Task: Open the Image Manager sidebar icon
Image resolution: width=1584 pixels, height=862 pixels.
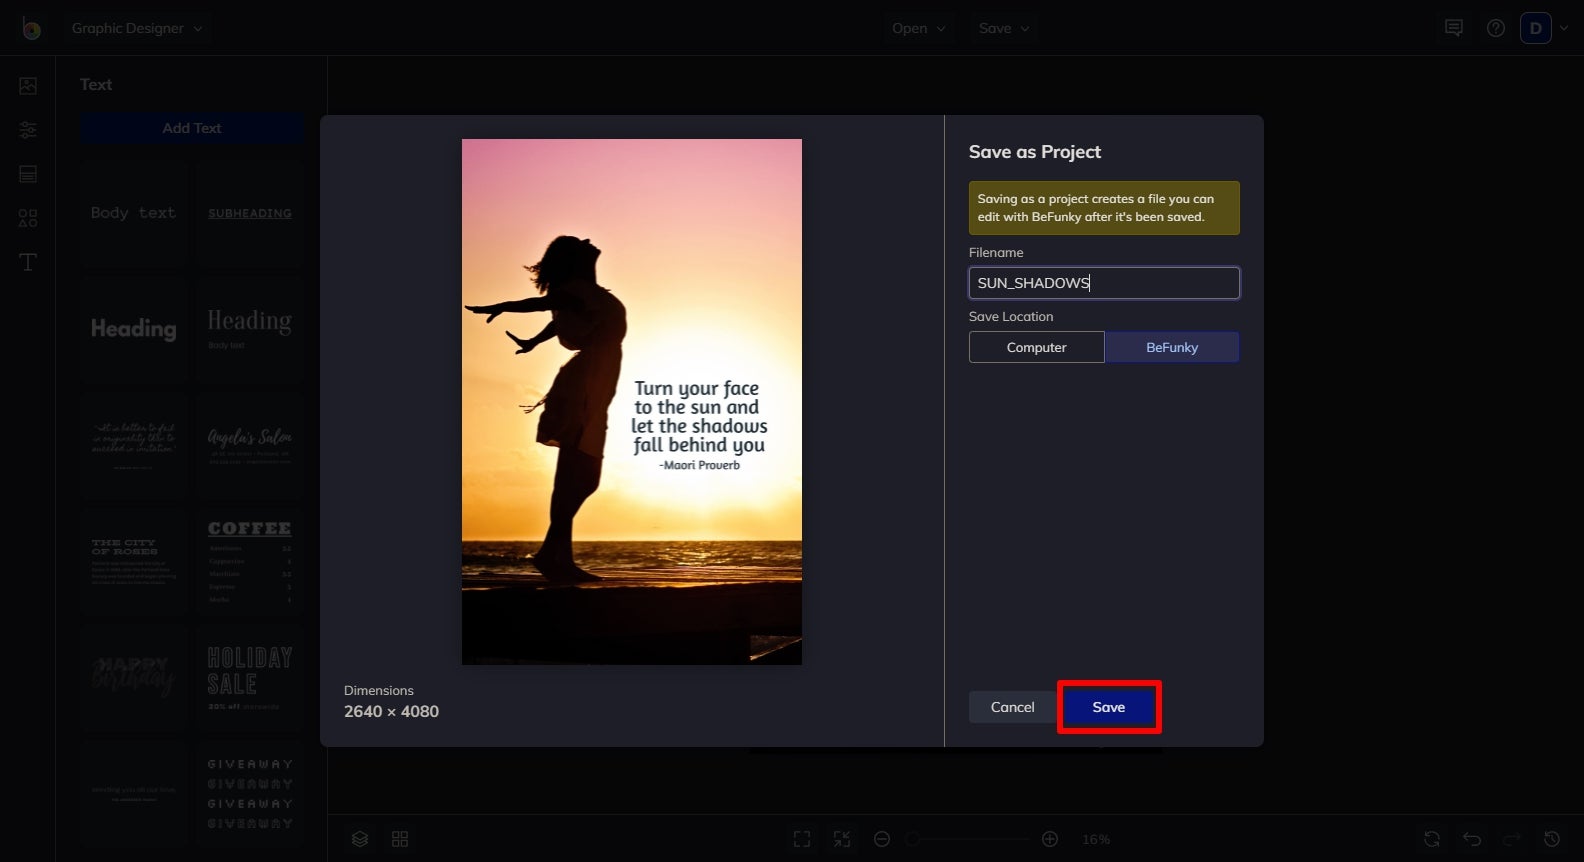Action: (28, 86)
